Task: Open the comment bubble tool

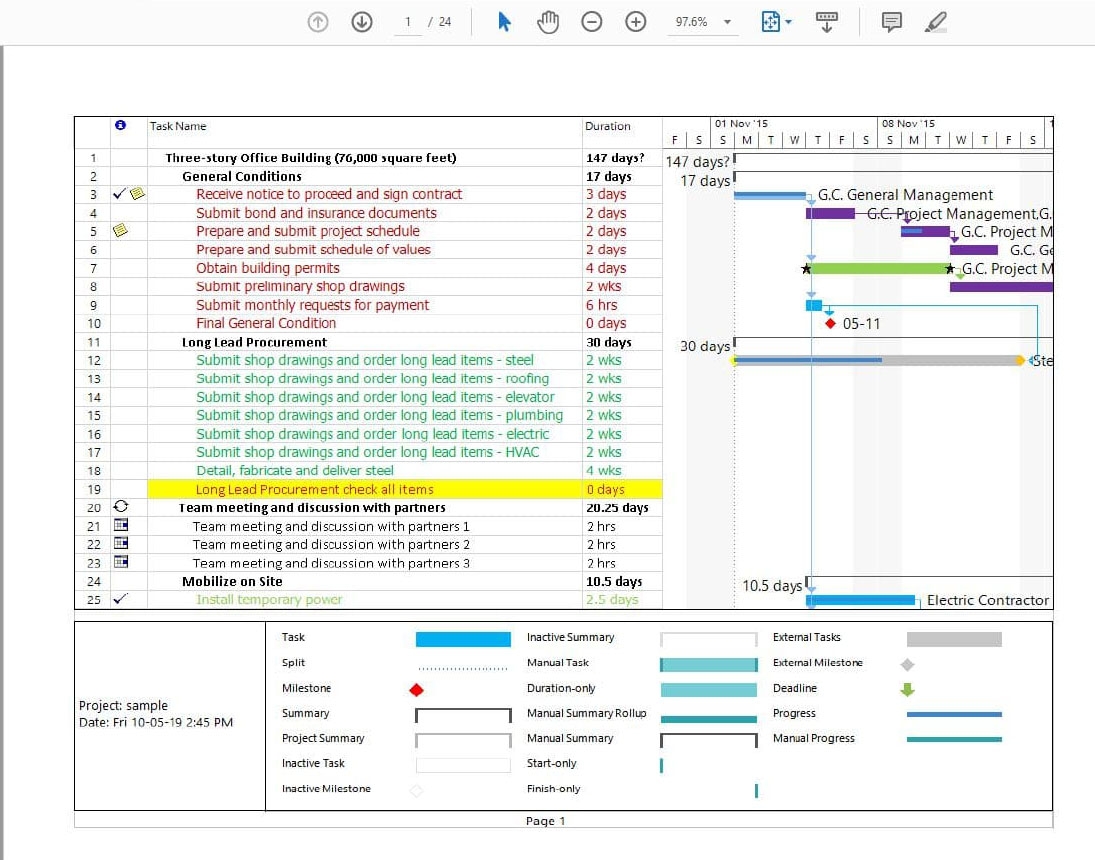Action: (889, 21)
